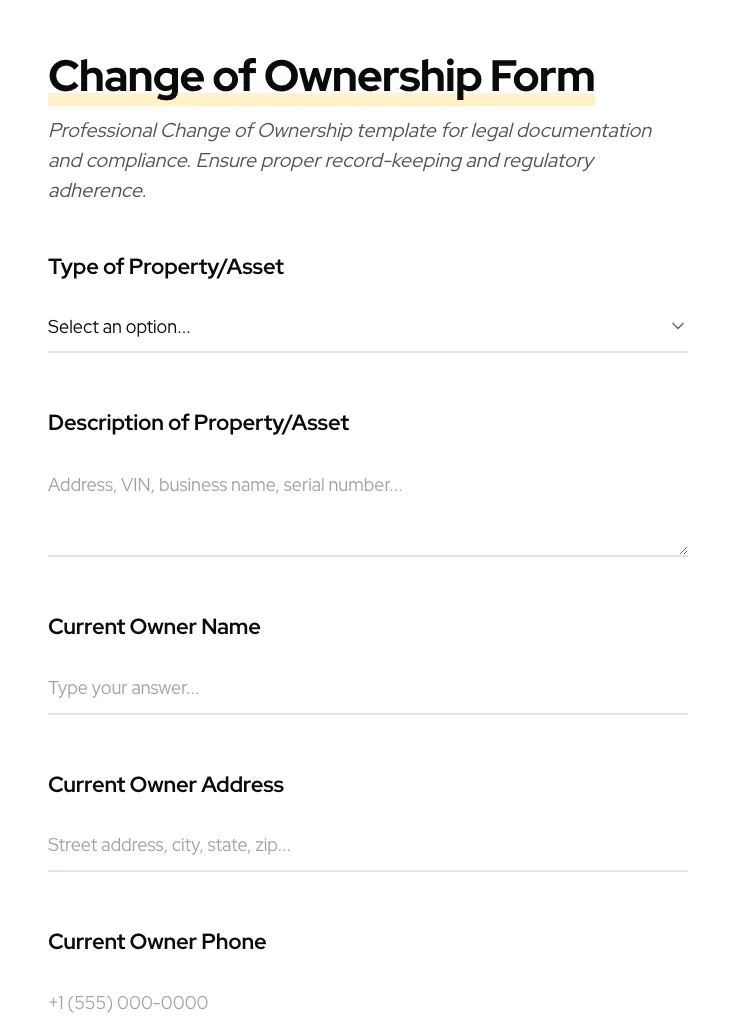The image size is (736, 1024).
Task: Click the Current Owner Name input field
Action: point(367,688)
